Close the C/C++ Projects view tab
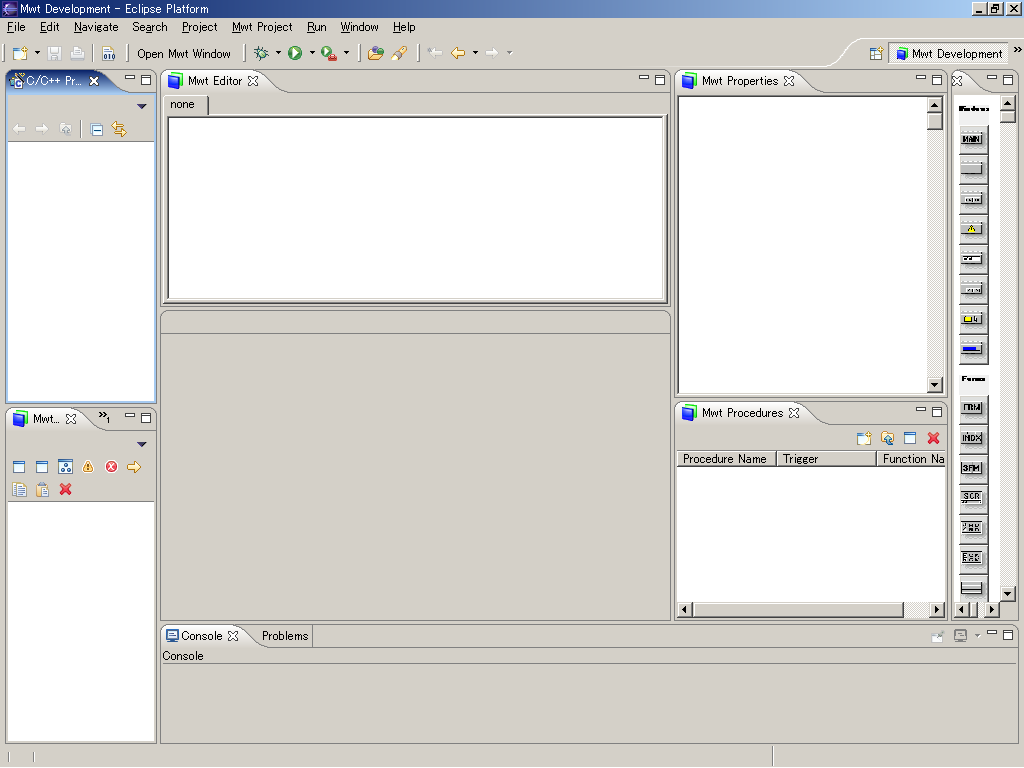Image resolution: width=1024 pixels, height=768 pixels. point(94,81)
